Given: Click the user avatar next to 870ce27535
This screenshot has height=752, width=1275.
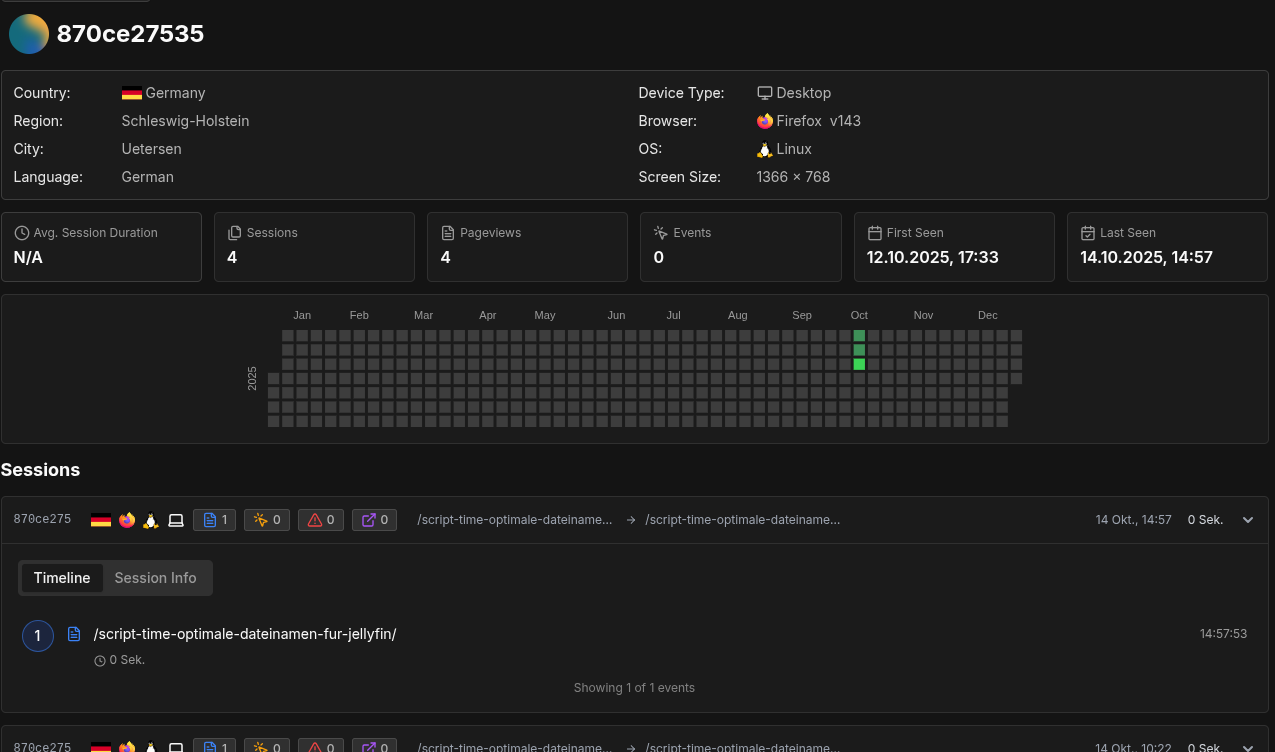Looking at the screenshot, I should pos(29,34).
